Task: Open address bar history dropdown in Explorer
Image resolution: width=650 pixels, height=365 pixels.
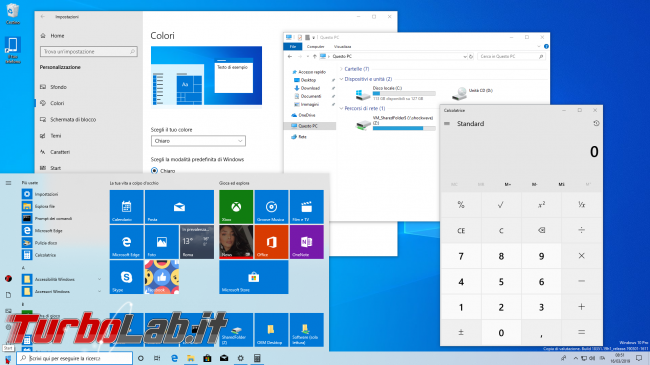Action: pyautogui.click(x=465, y=56)
